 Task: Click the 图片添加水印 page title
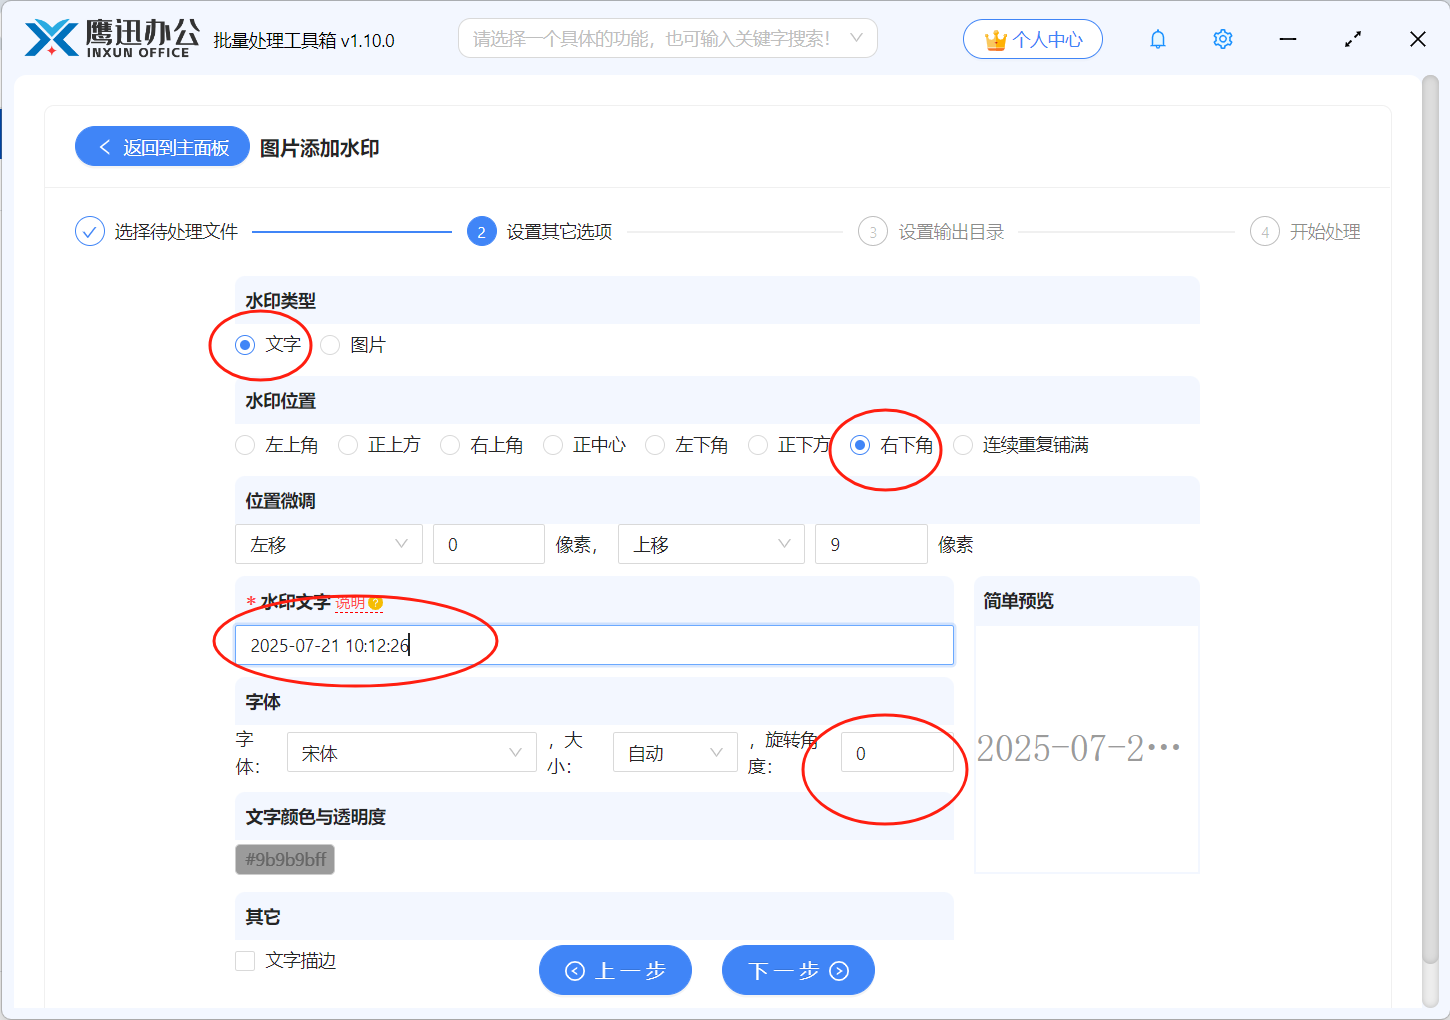[319, 148]
